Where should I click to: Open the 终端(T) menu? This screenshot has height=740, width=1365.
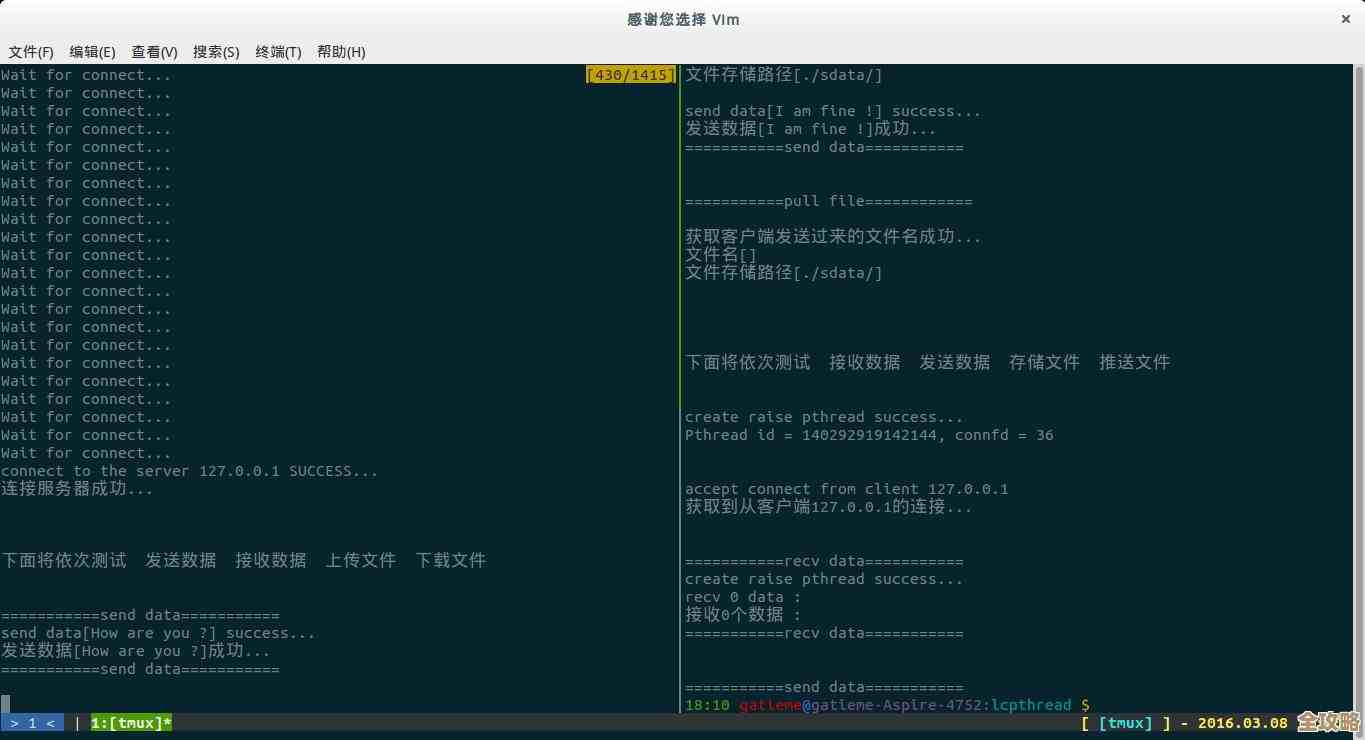pyautogui.click(x=278, y=51)
